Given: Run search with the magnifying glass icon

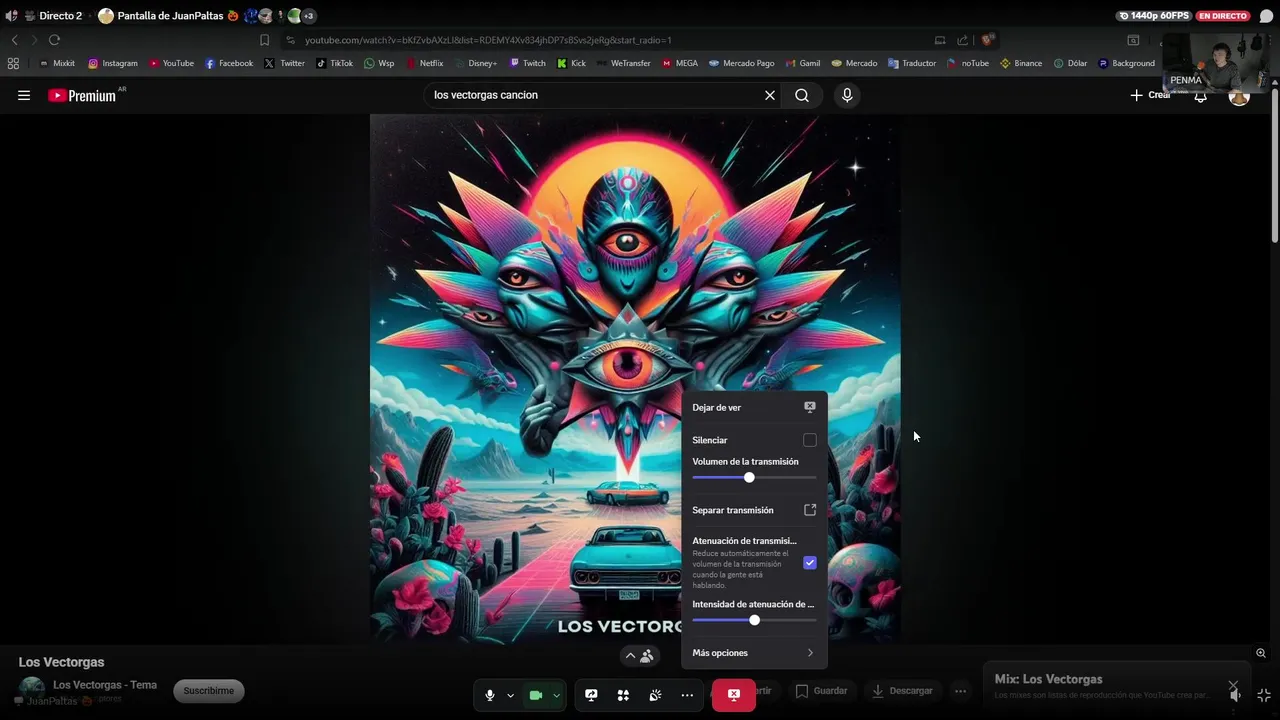Looking at the screenshot, I should [802, 95].
